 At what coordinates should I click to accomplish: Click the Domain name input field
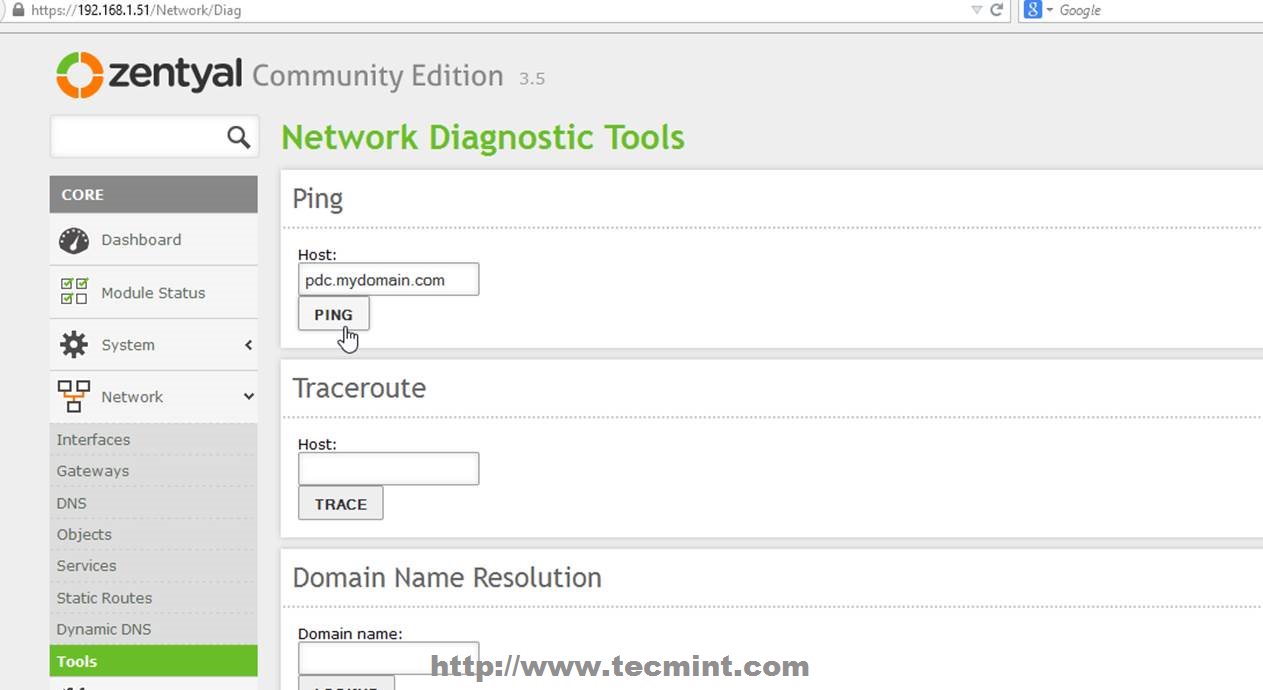[x=388, y=657]
